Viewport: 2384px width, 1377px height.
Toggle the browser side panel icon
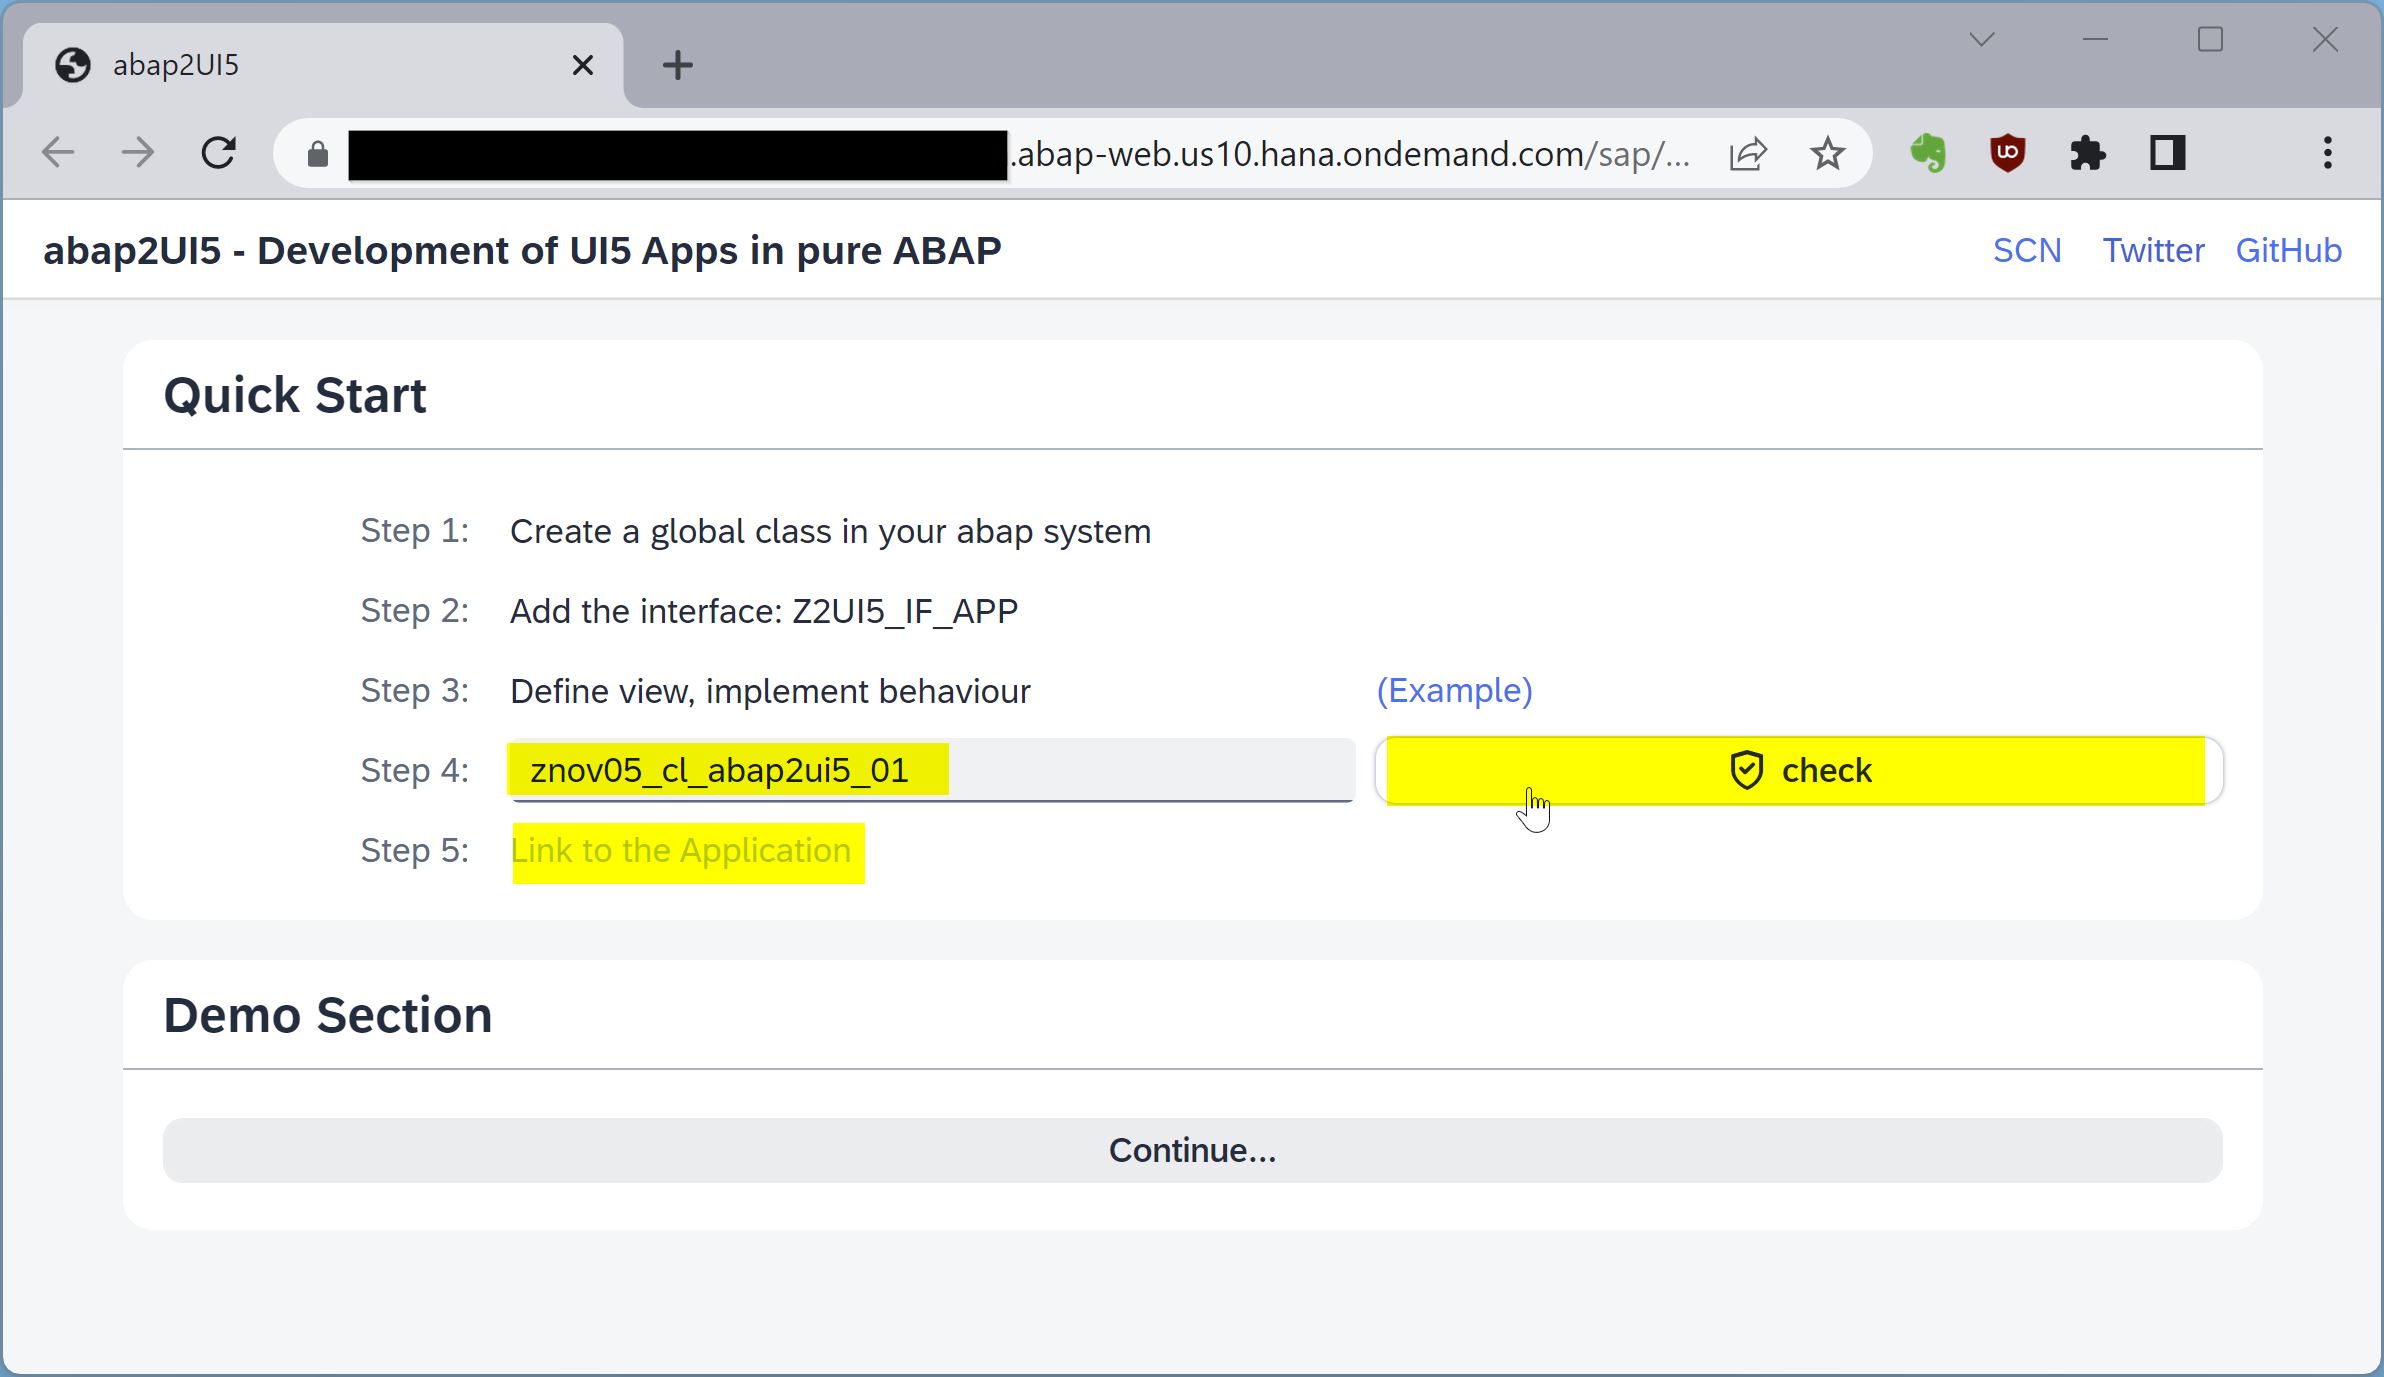tap(2167, 153)
